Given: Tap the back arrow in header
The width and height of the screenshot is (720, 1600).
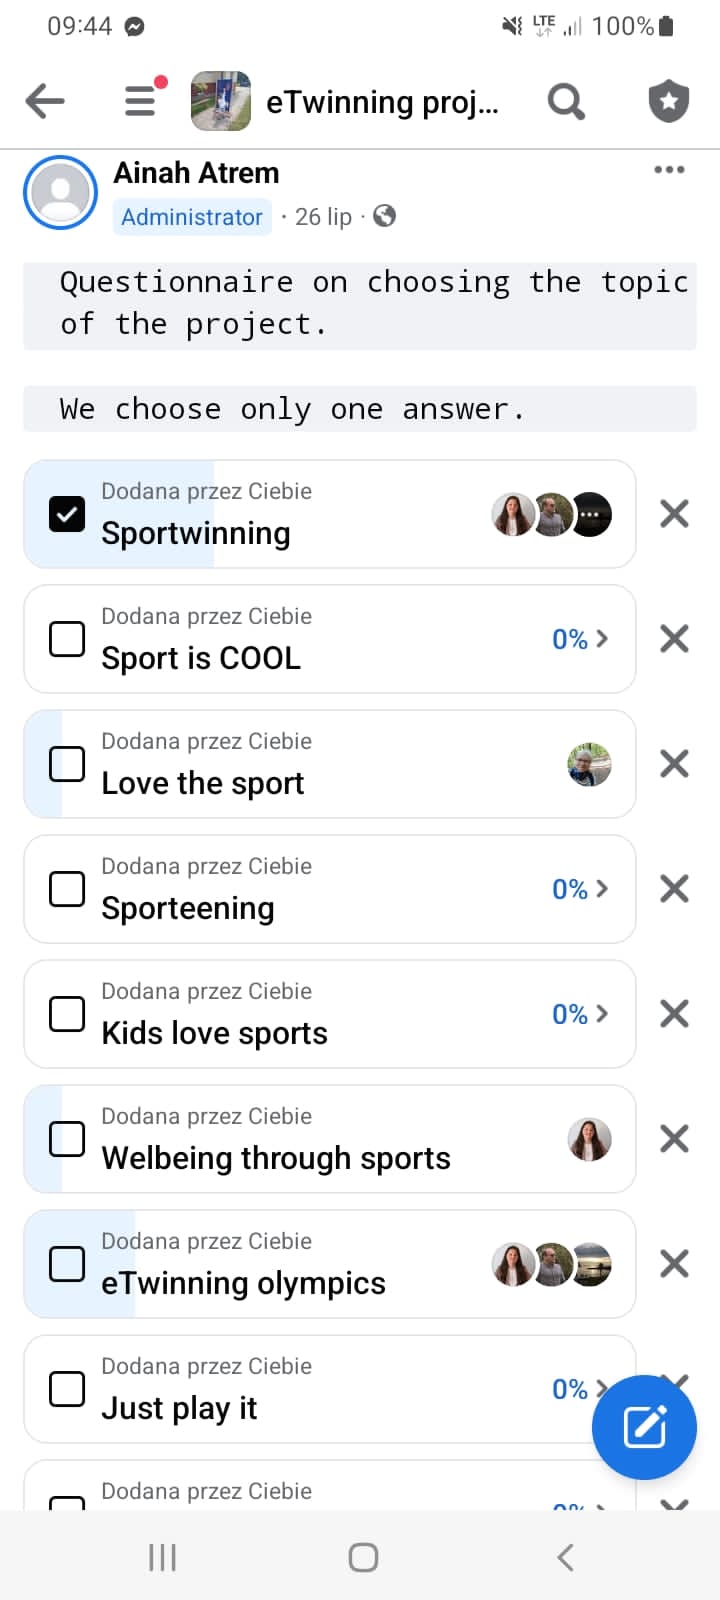Looking at the screenshot, I should click(x=45, y=101).
